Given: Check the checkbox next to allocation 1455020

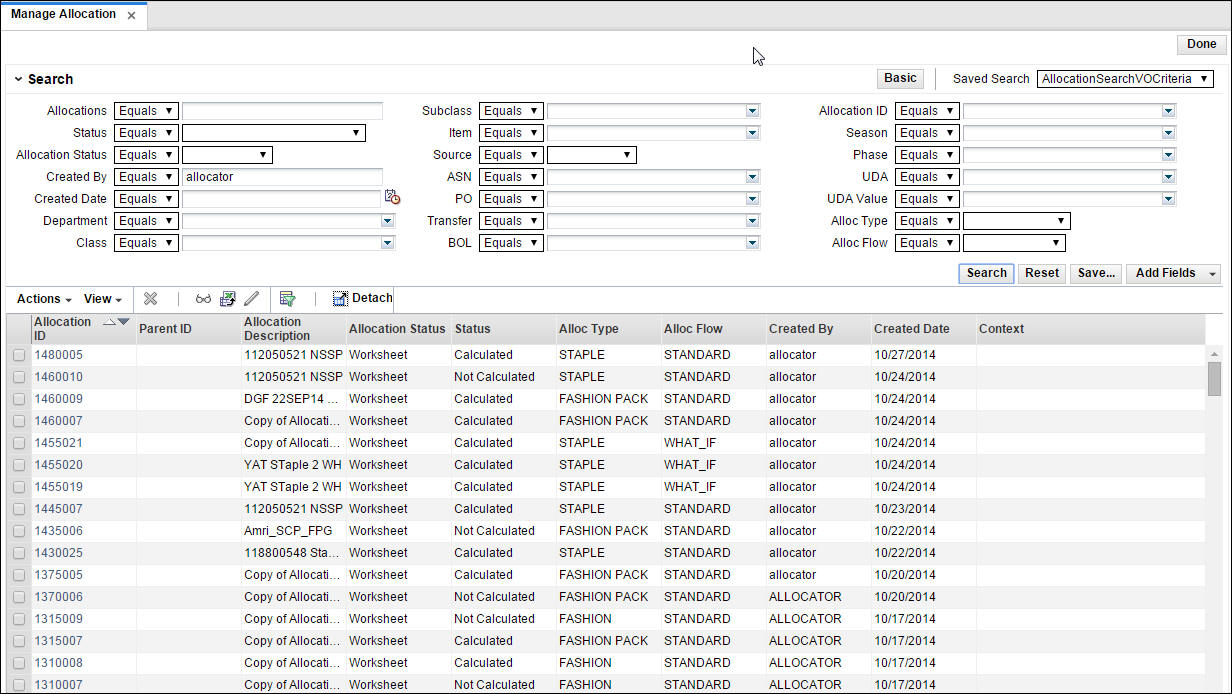Looking at the screenshot, I should [19, 465].
